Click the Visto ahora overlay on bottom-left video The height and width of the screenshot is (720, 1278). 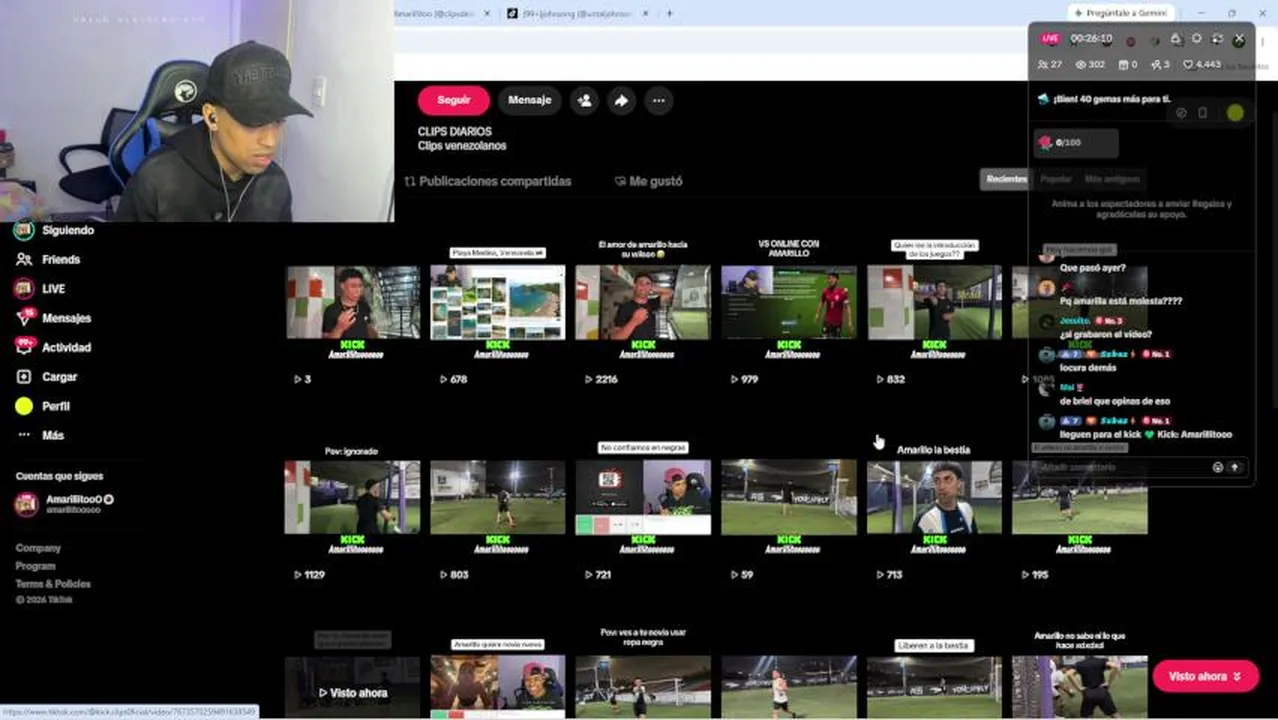[353, 692]
